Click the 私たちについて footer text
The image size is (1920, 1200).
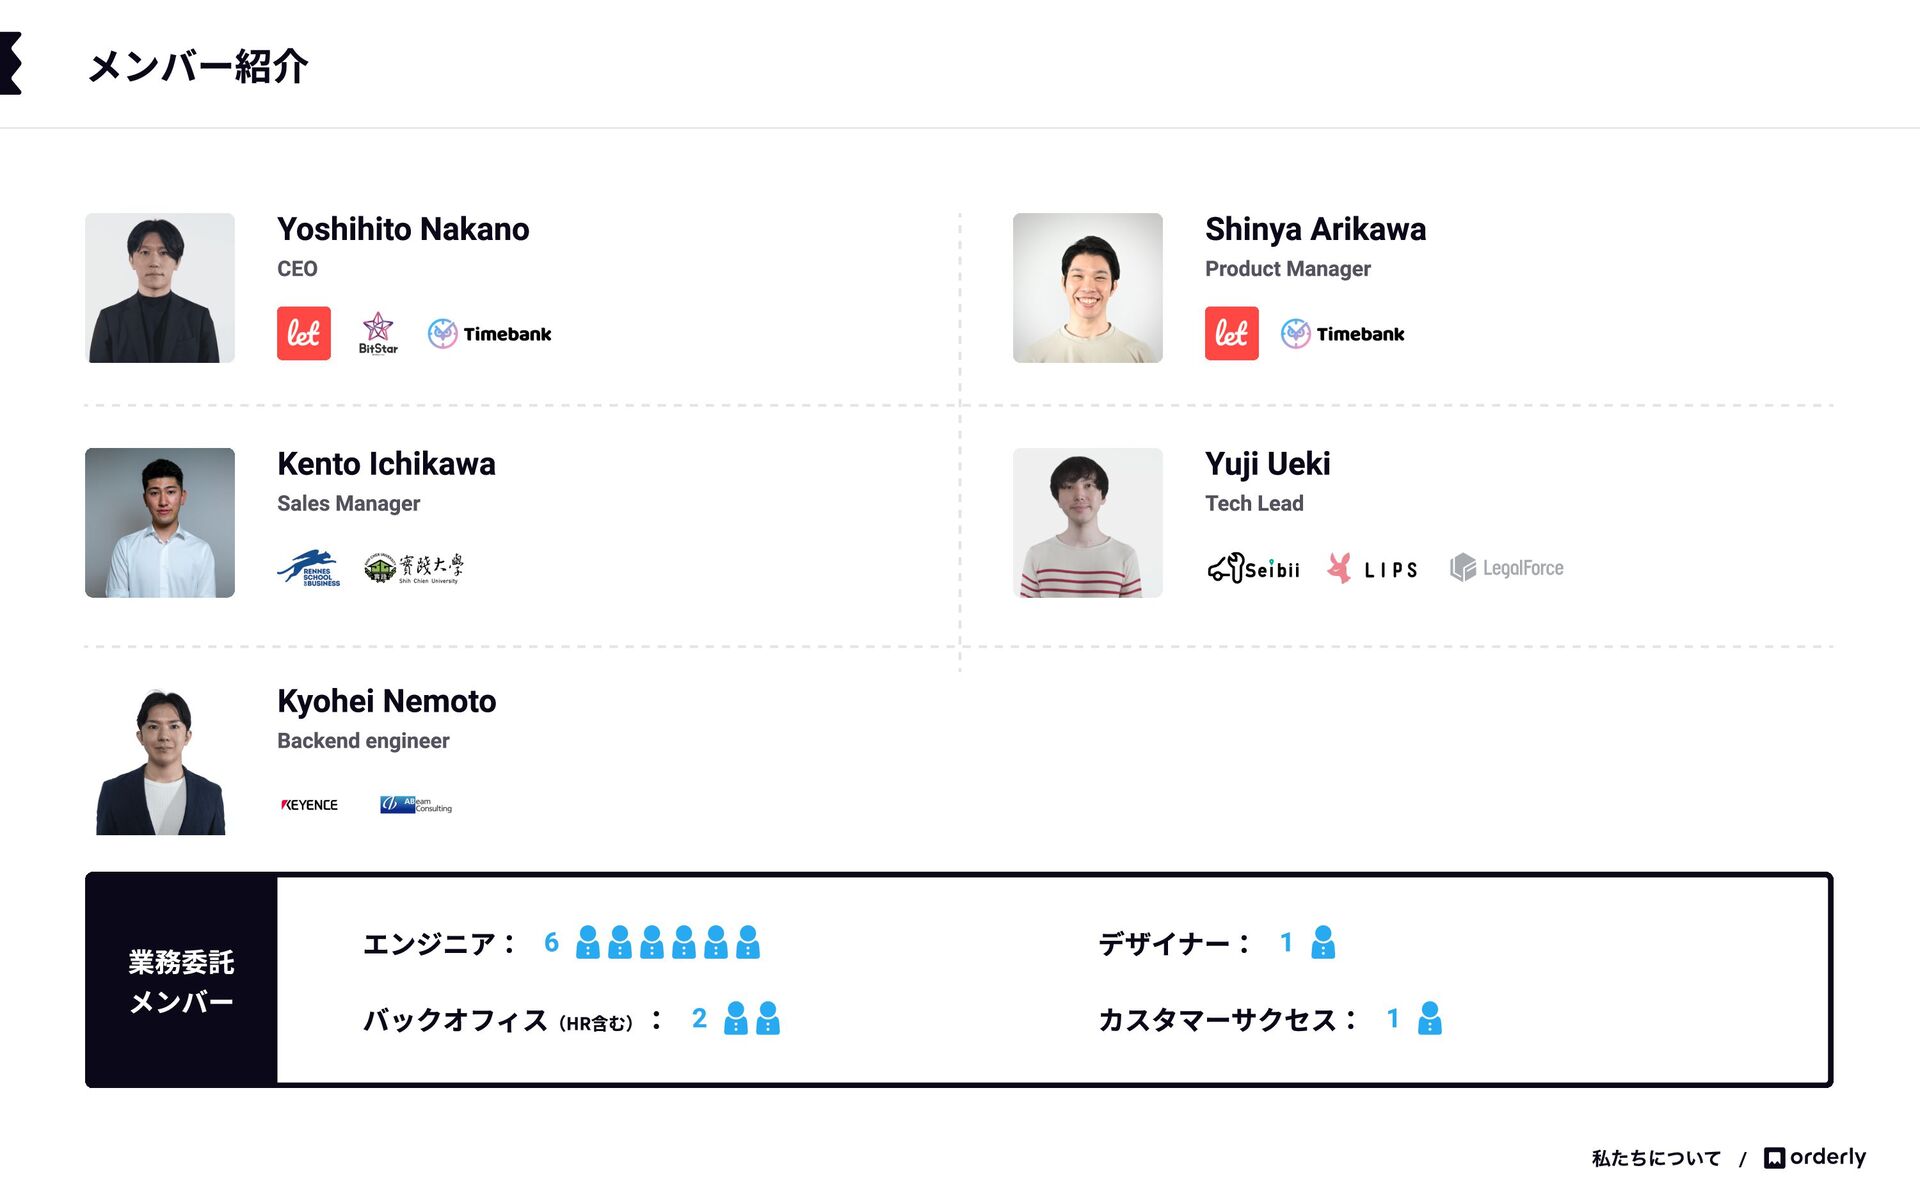click(x=1656, y=1158)
